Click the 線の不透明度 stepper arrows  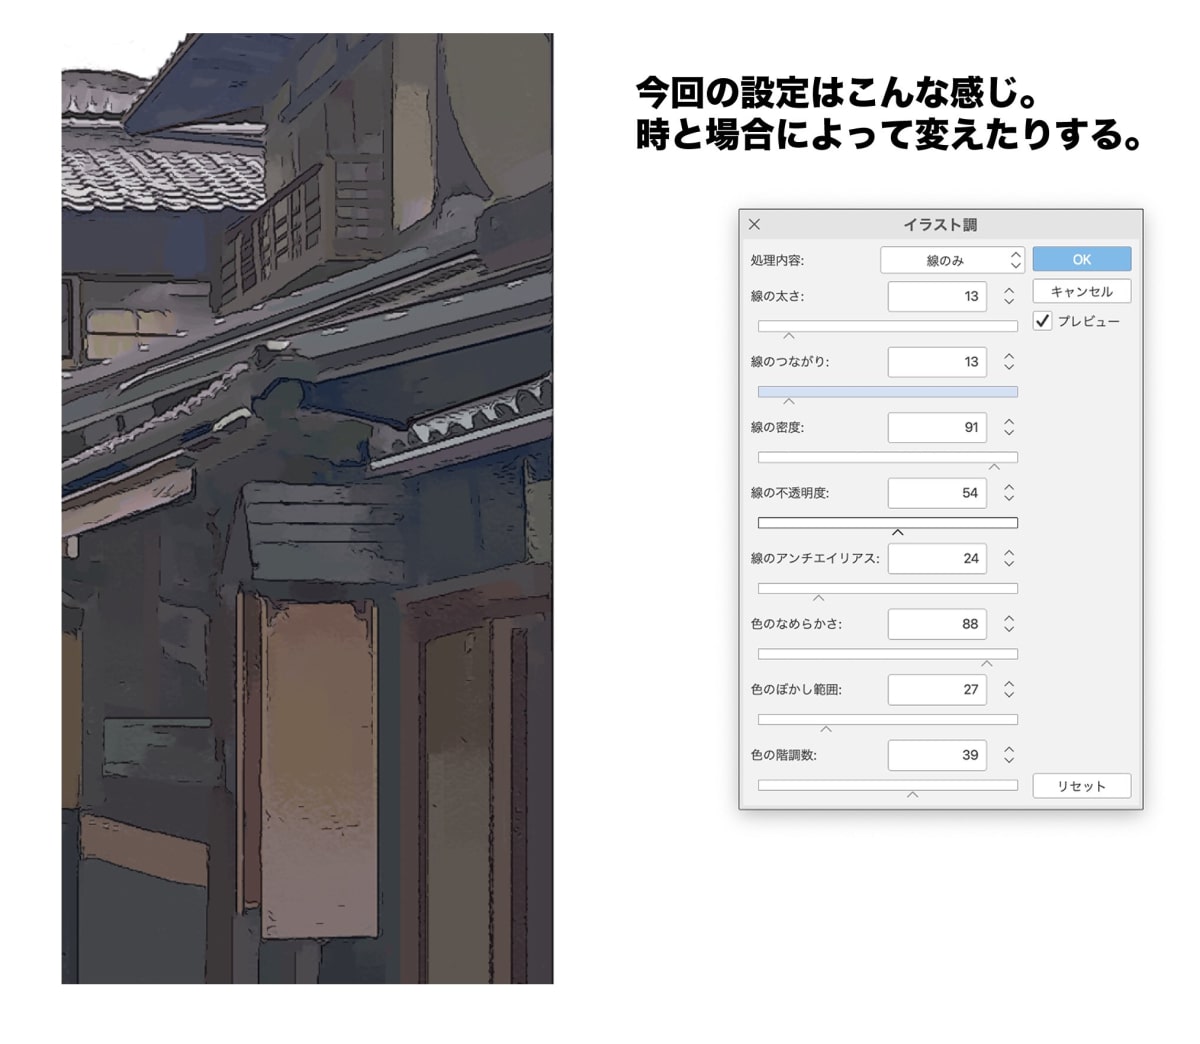click(1009, 493)
